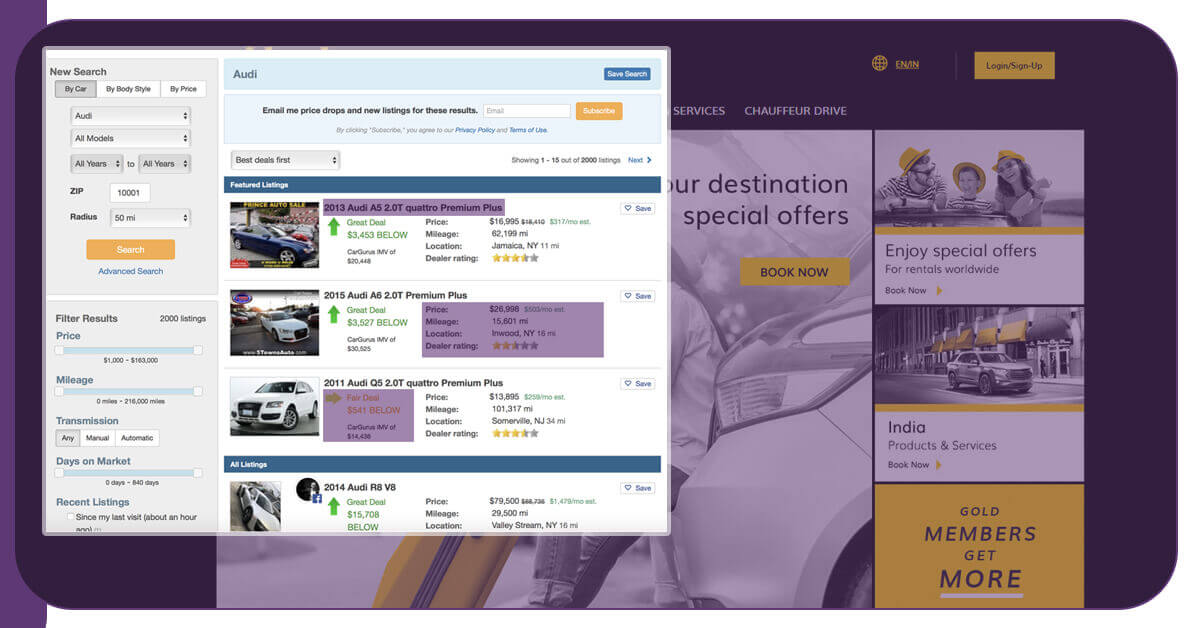1200x628 pixels.
Task: Open the Radius 50 mi dropdown
Action: [150, 217]
